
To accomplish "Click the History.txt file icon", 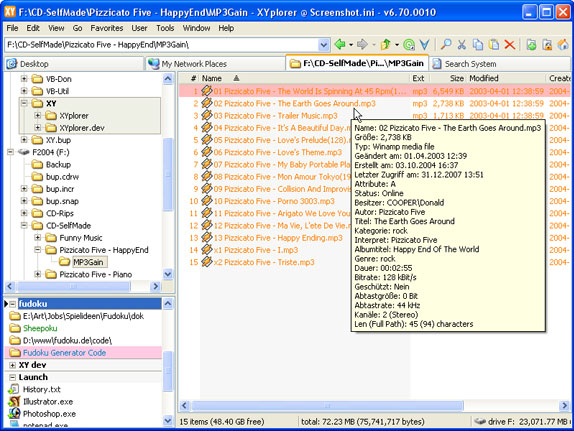I will point(14,389).
